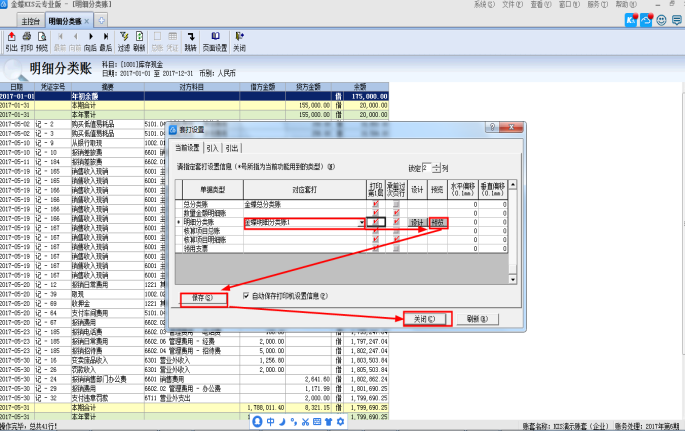
Task: Toggle 打印第1层 checkbox in 明细分类账 row
Action: pos(376,221)
